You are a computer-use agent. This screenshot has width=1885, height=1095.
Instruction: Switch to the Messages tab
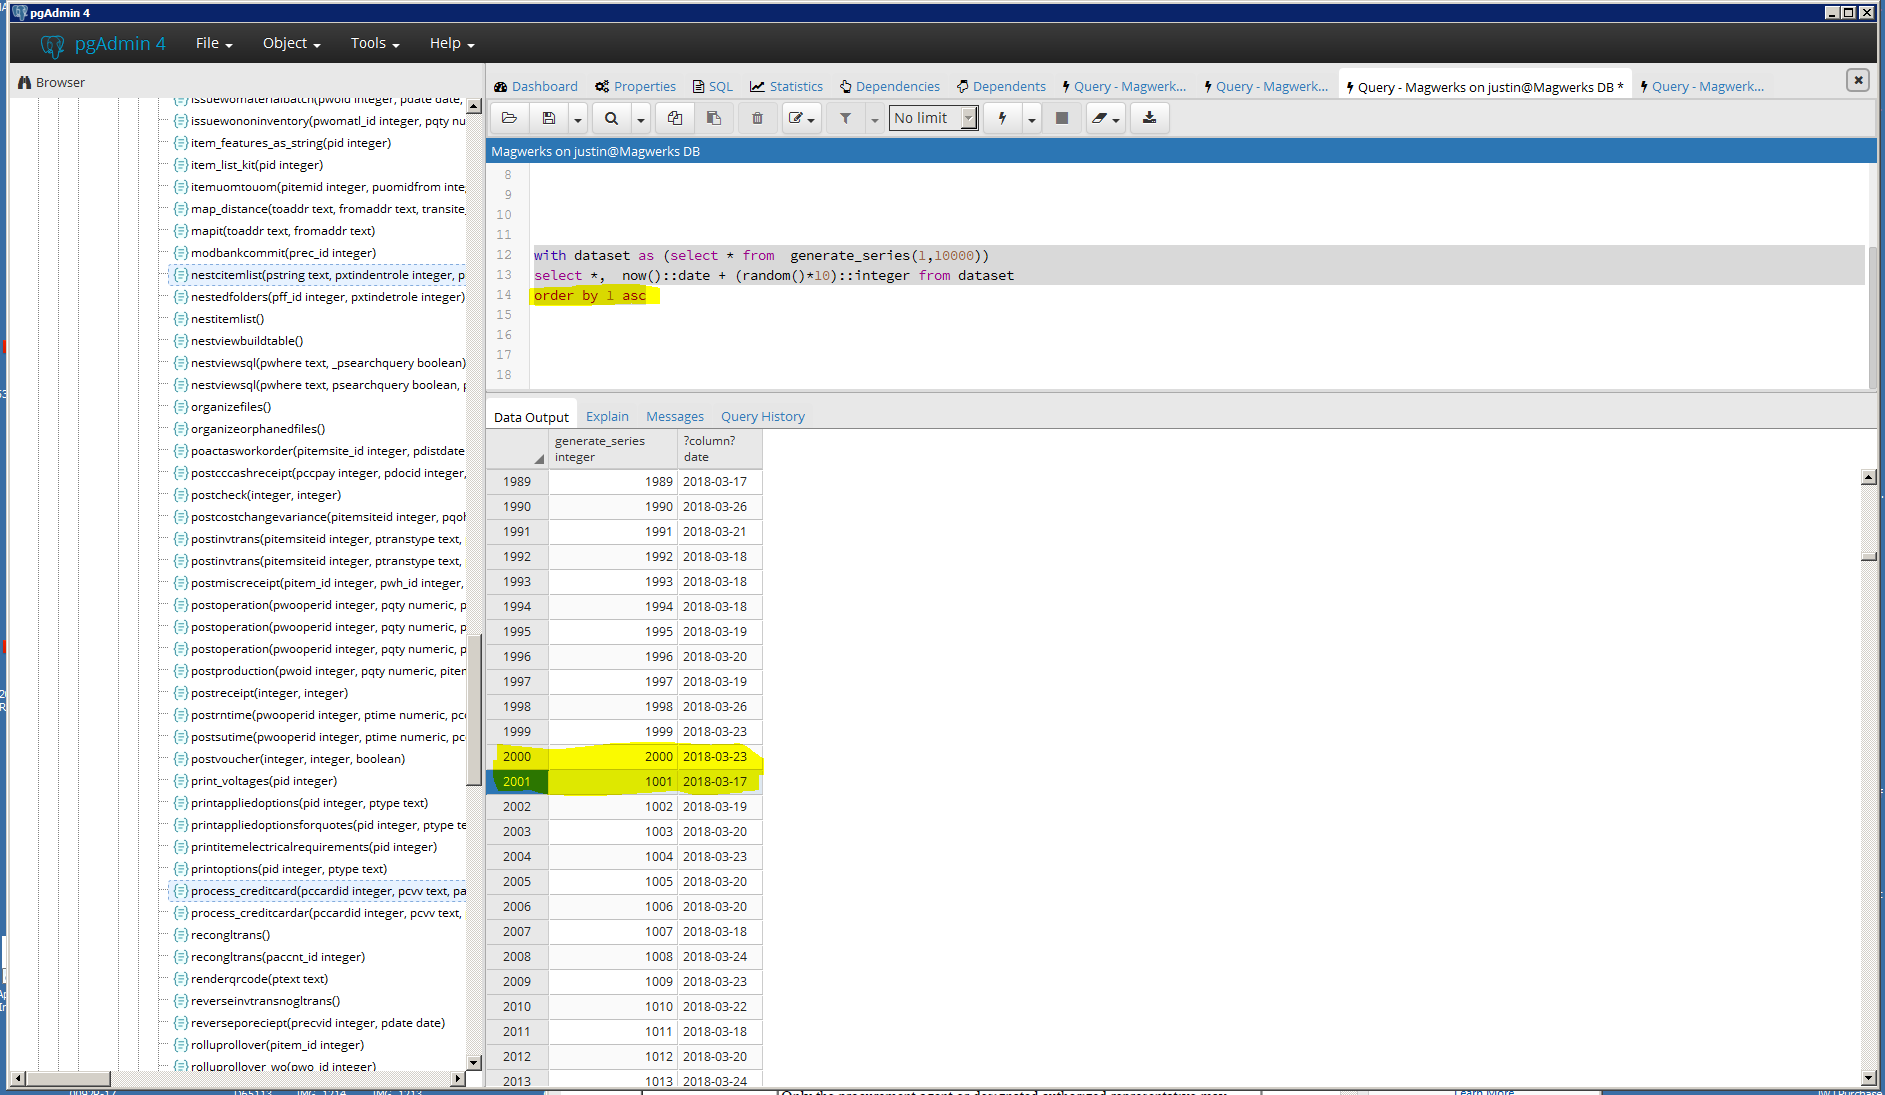pos(674,416)
